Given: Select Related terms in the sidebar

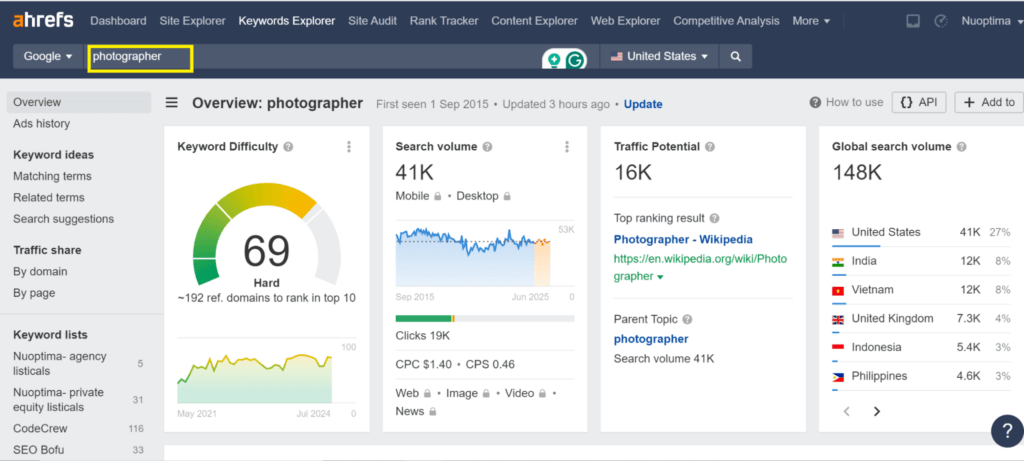Looking at the screenshot, I should point(49,197).
